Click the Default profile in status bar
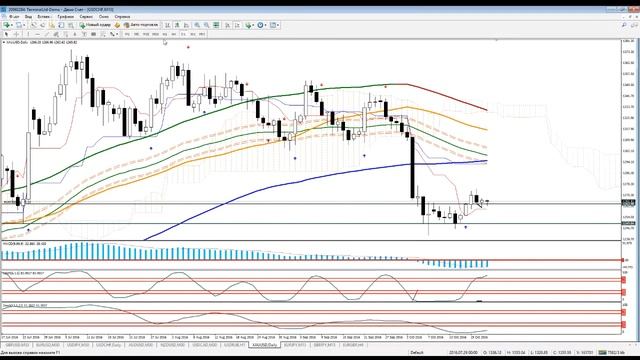Screen dimensions: 640x360 click(417, 352)
